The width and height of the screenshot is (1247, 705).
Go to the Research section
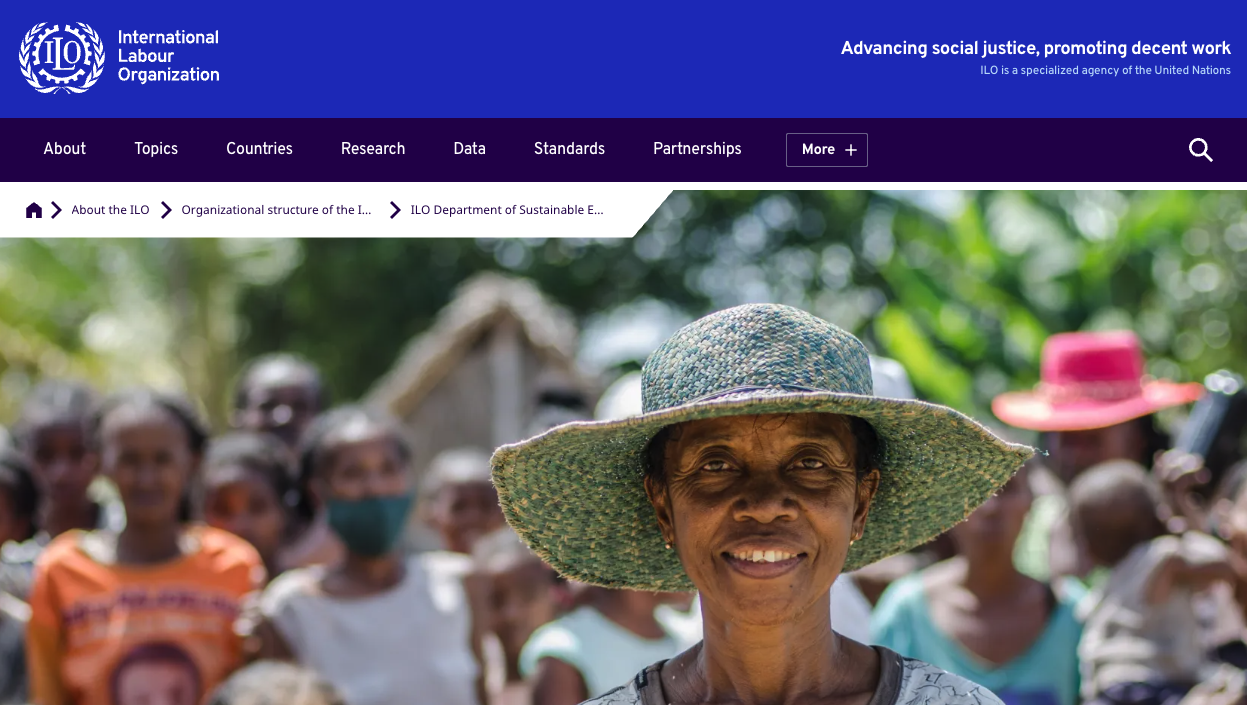[x=373, y=149]
